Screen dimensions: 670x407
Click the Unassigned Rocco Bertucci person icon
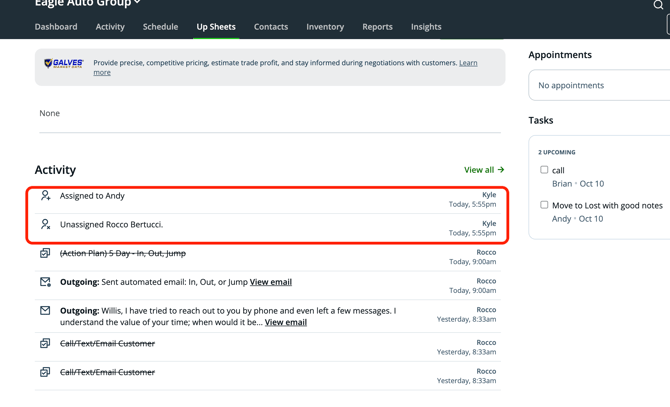[45, 224]
